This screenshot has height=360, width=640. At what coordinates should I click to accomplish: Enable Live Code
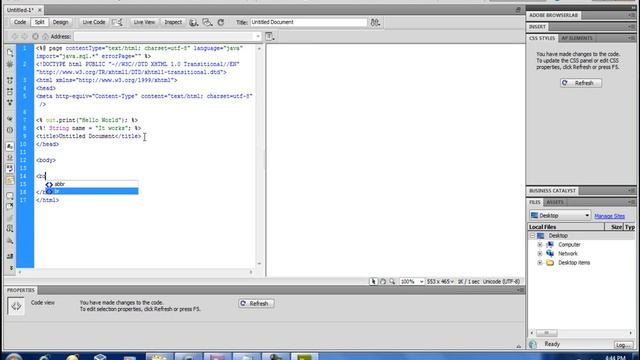click(93, 22)
